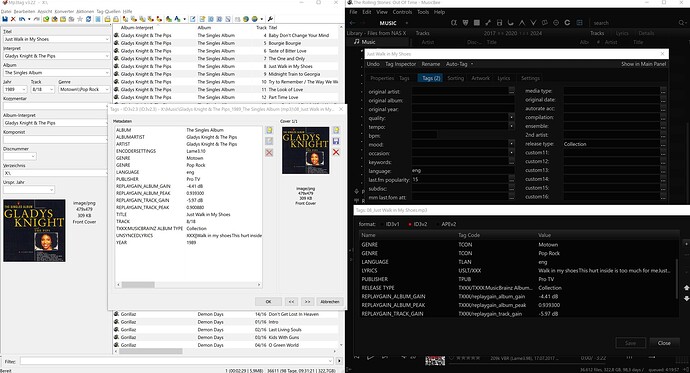Click move-up arrow beside MusicBee tag list
Image resolution: width=690 pixels, height=373 pixels.
point(686,288)
